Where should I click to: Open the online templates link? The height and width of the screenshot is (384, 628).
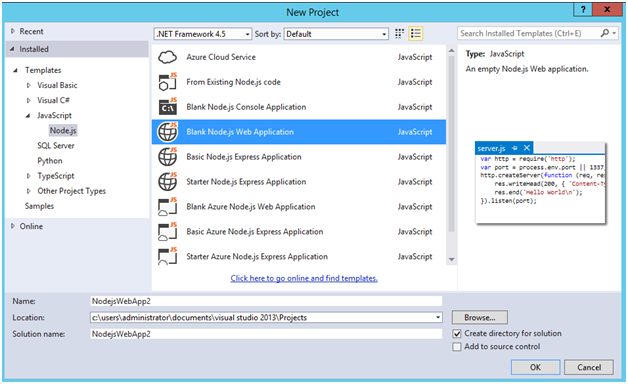(x=304, y=278)
